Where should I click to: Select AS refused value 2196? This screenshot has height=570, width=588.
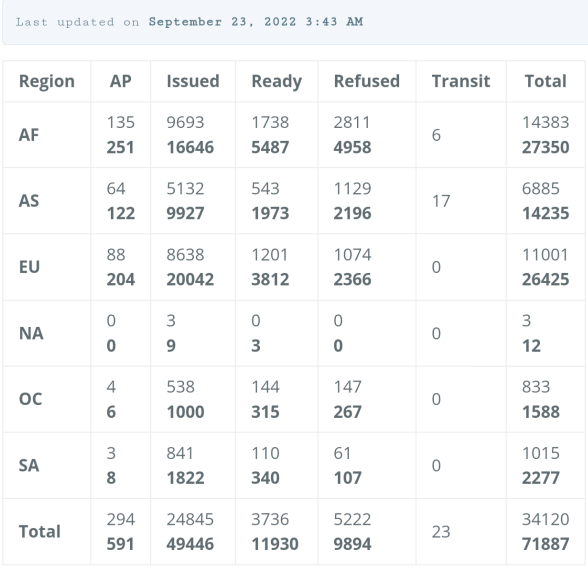click(x=352, y=213)
